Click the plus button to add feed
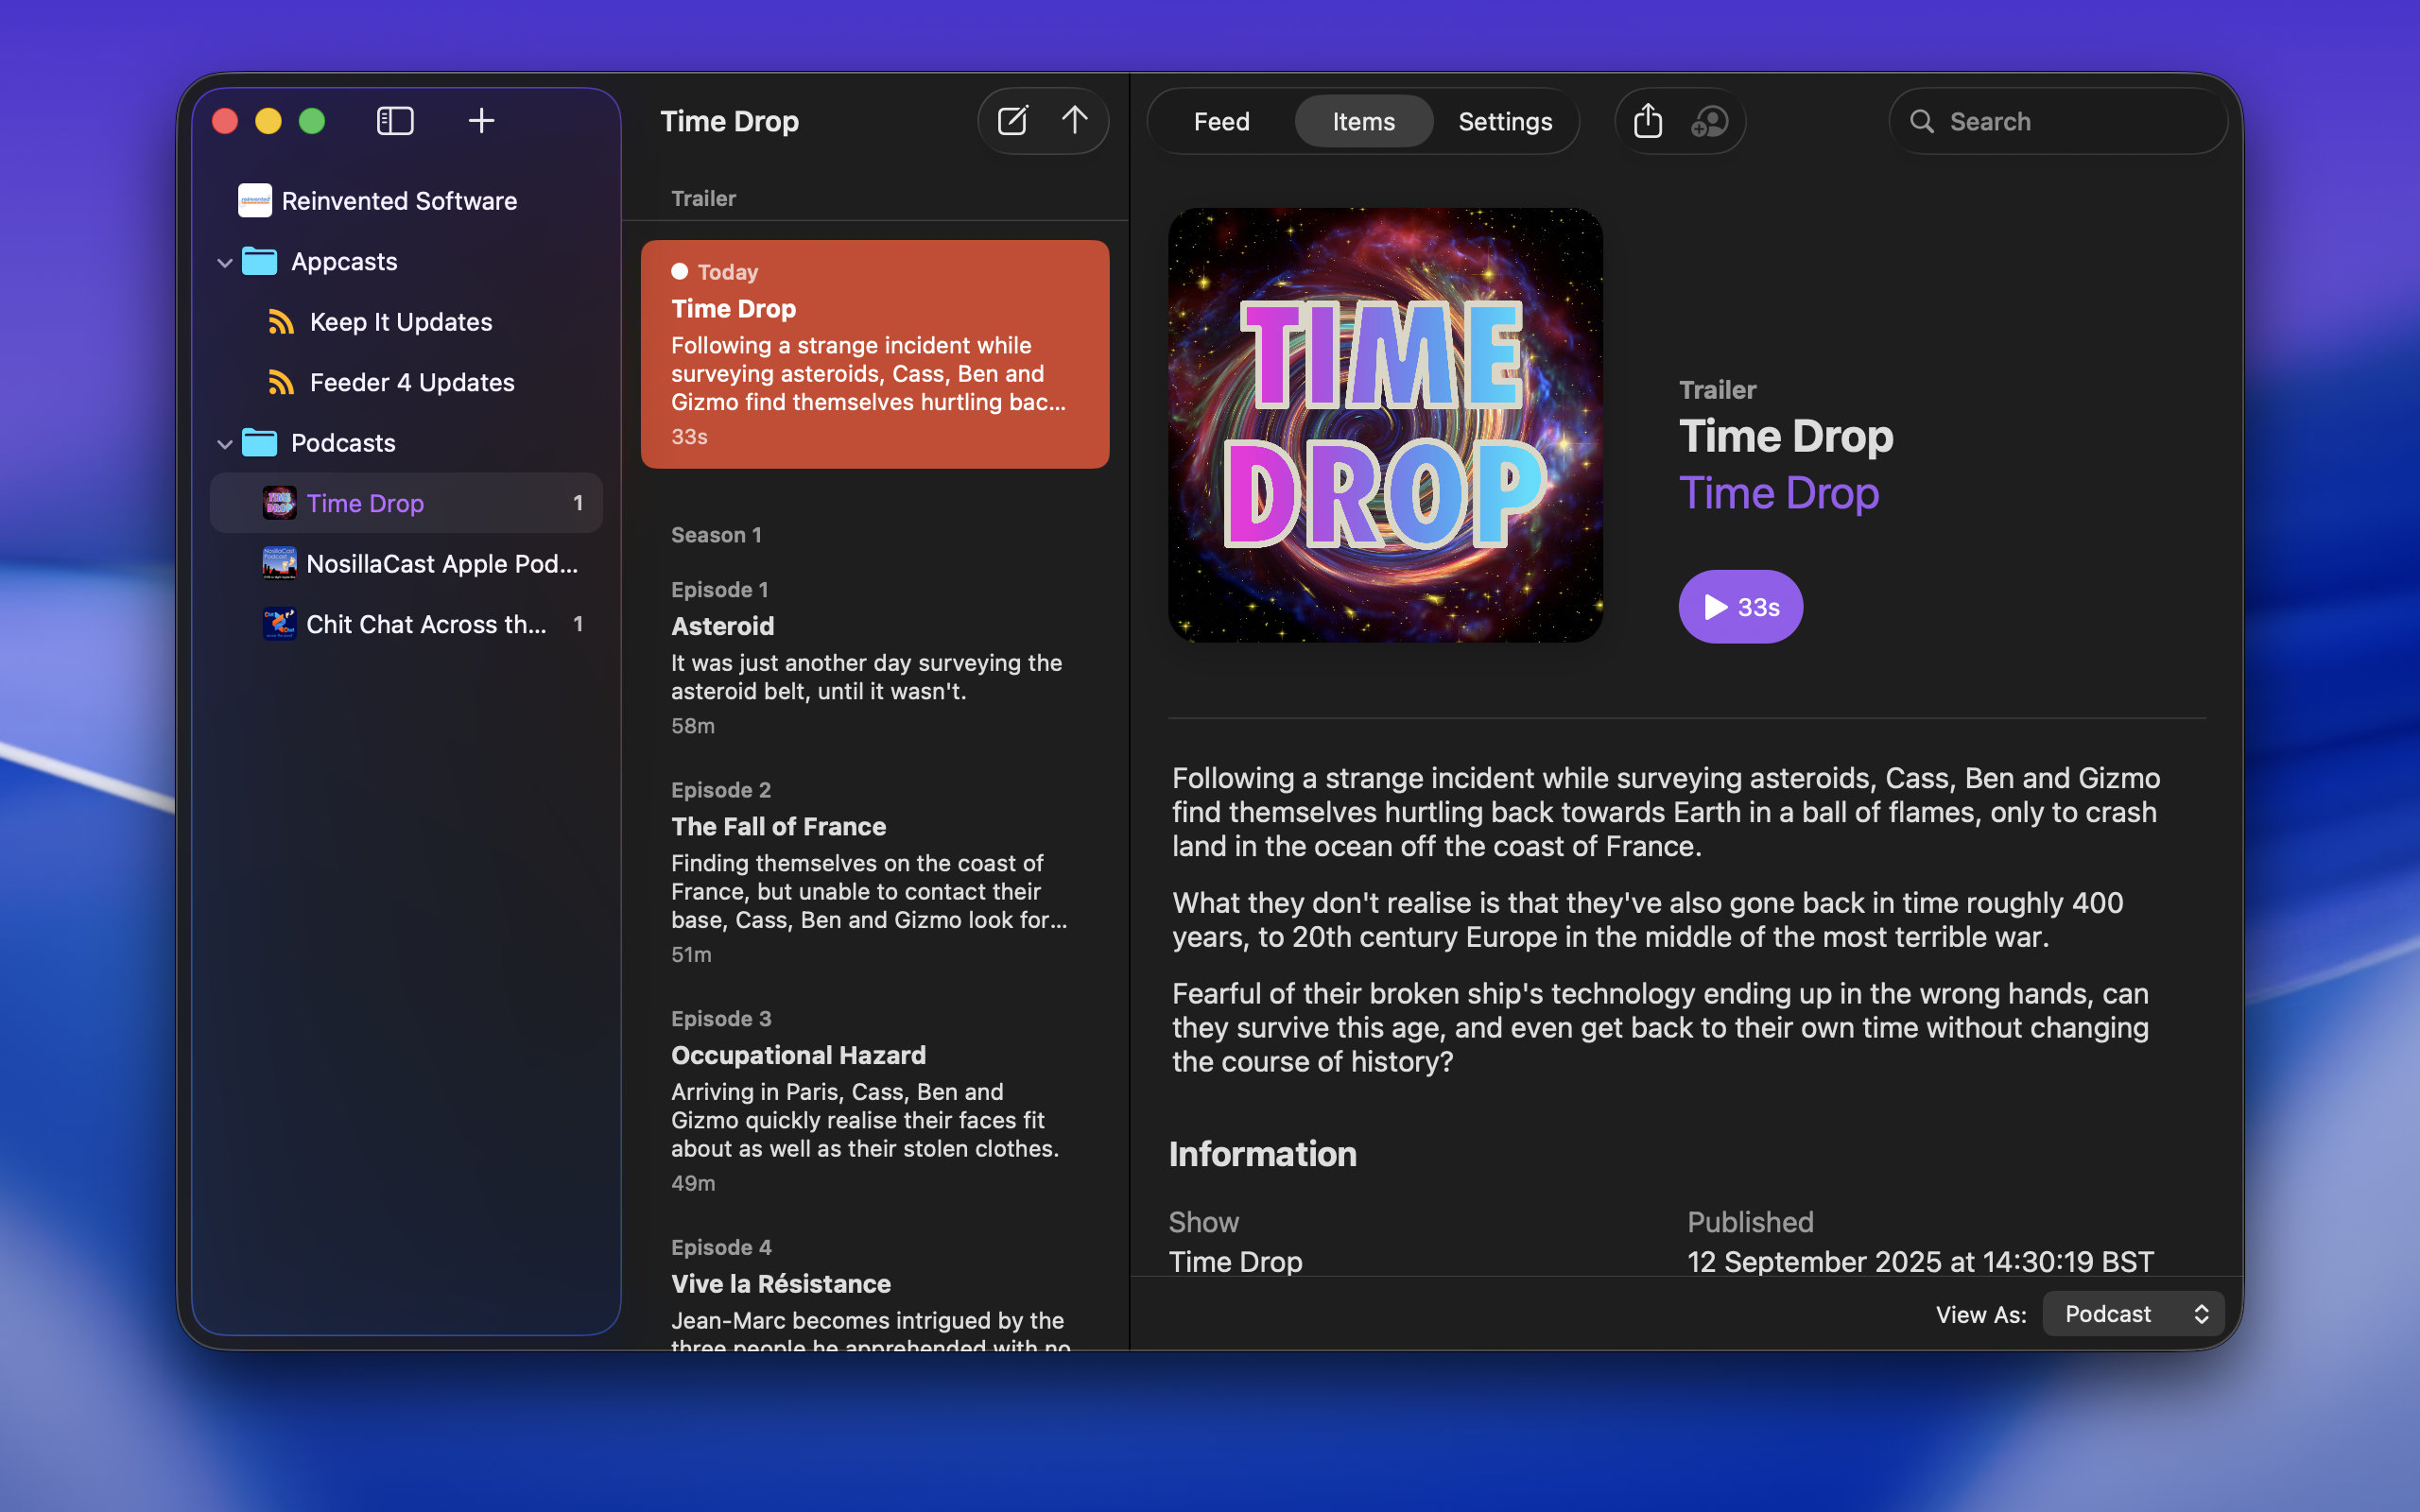 (x=481, y=121)
